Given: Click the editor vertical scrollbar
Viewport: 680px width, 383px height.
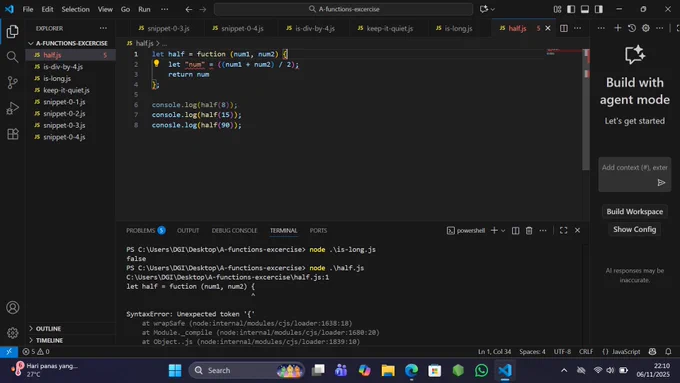Looking at the screenshot, I should (586, 108).
